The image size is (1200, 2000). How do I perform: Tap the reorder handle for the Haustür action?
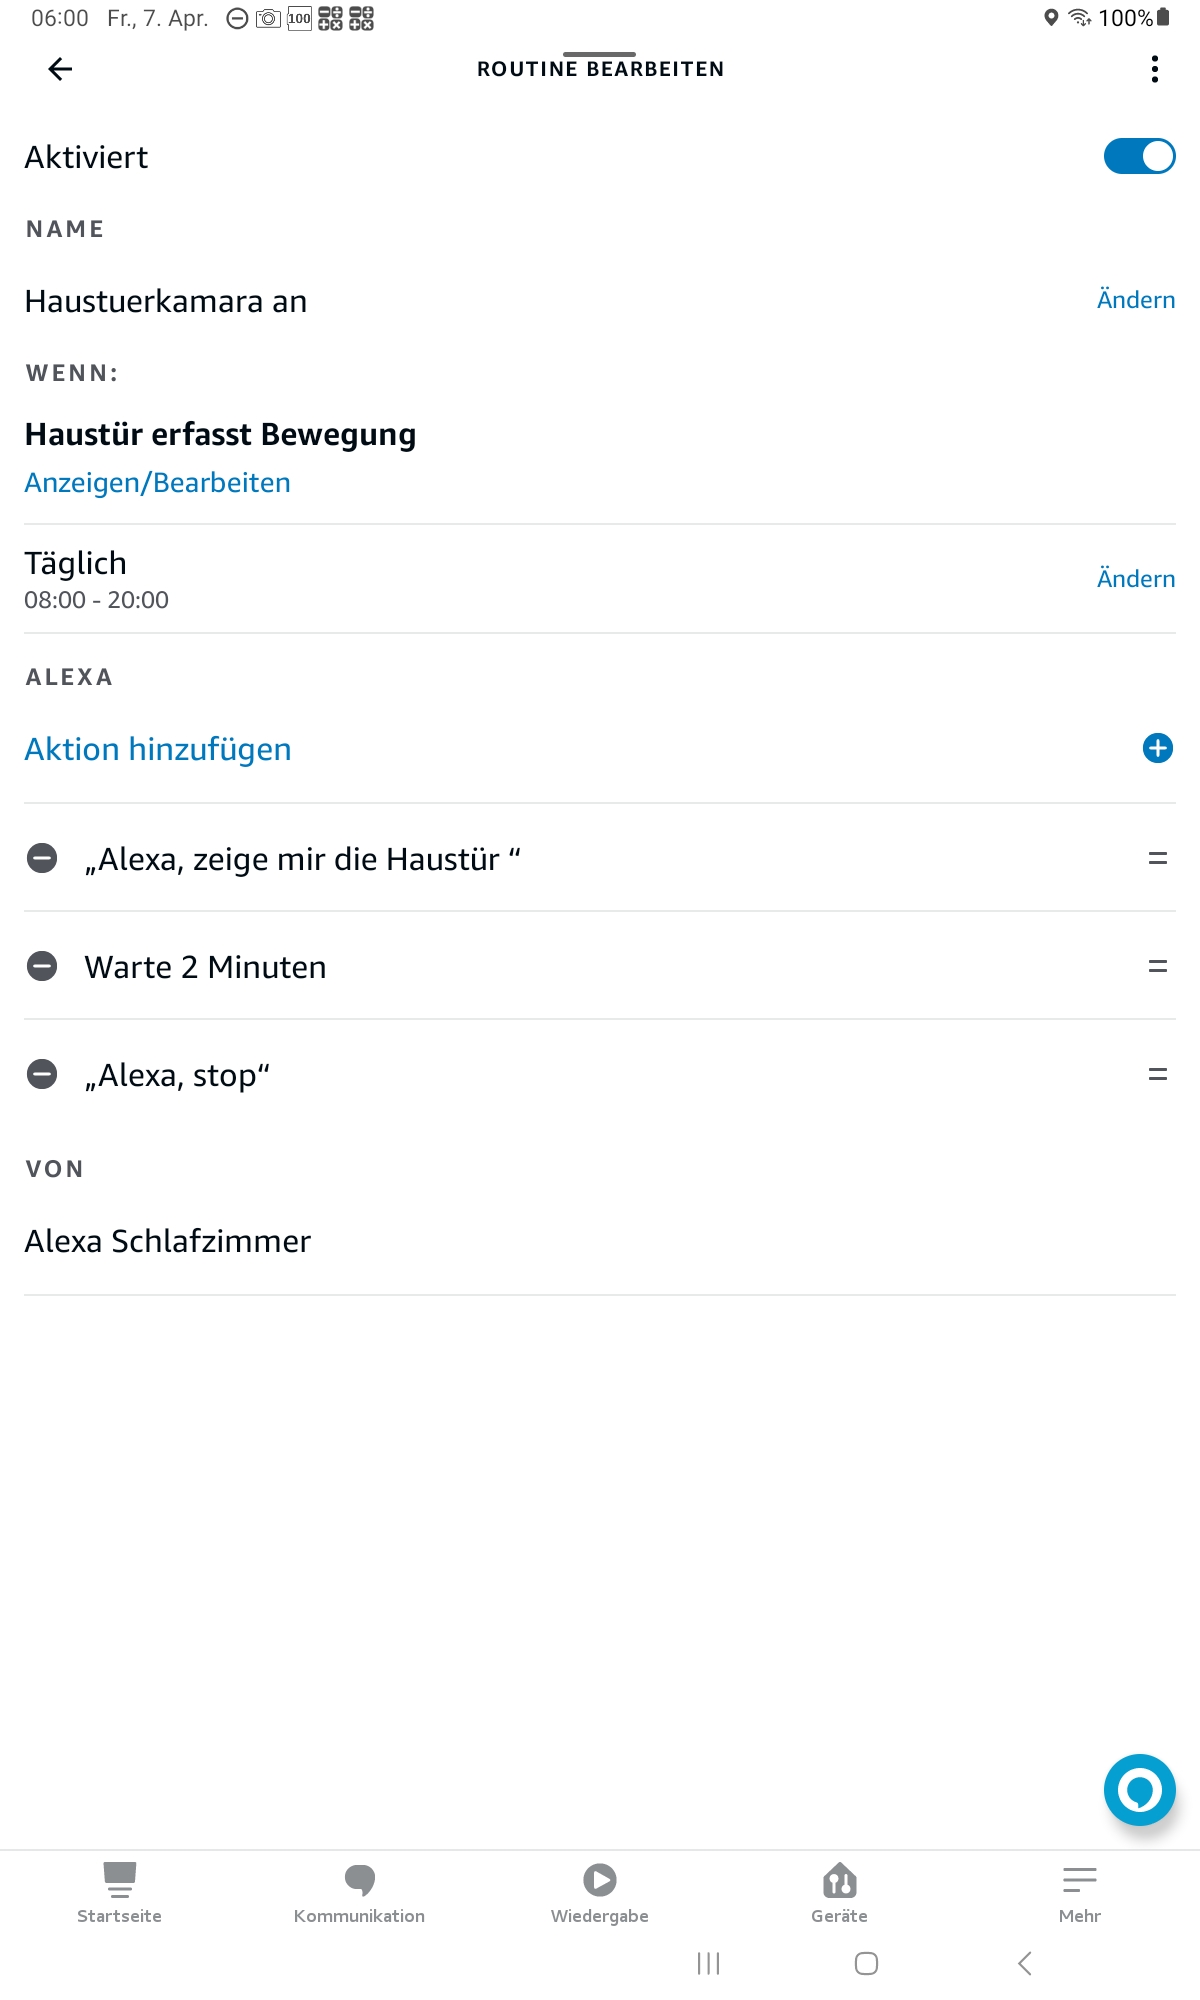click(x=1158, y=858)
